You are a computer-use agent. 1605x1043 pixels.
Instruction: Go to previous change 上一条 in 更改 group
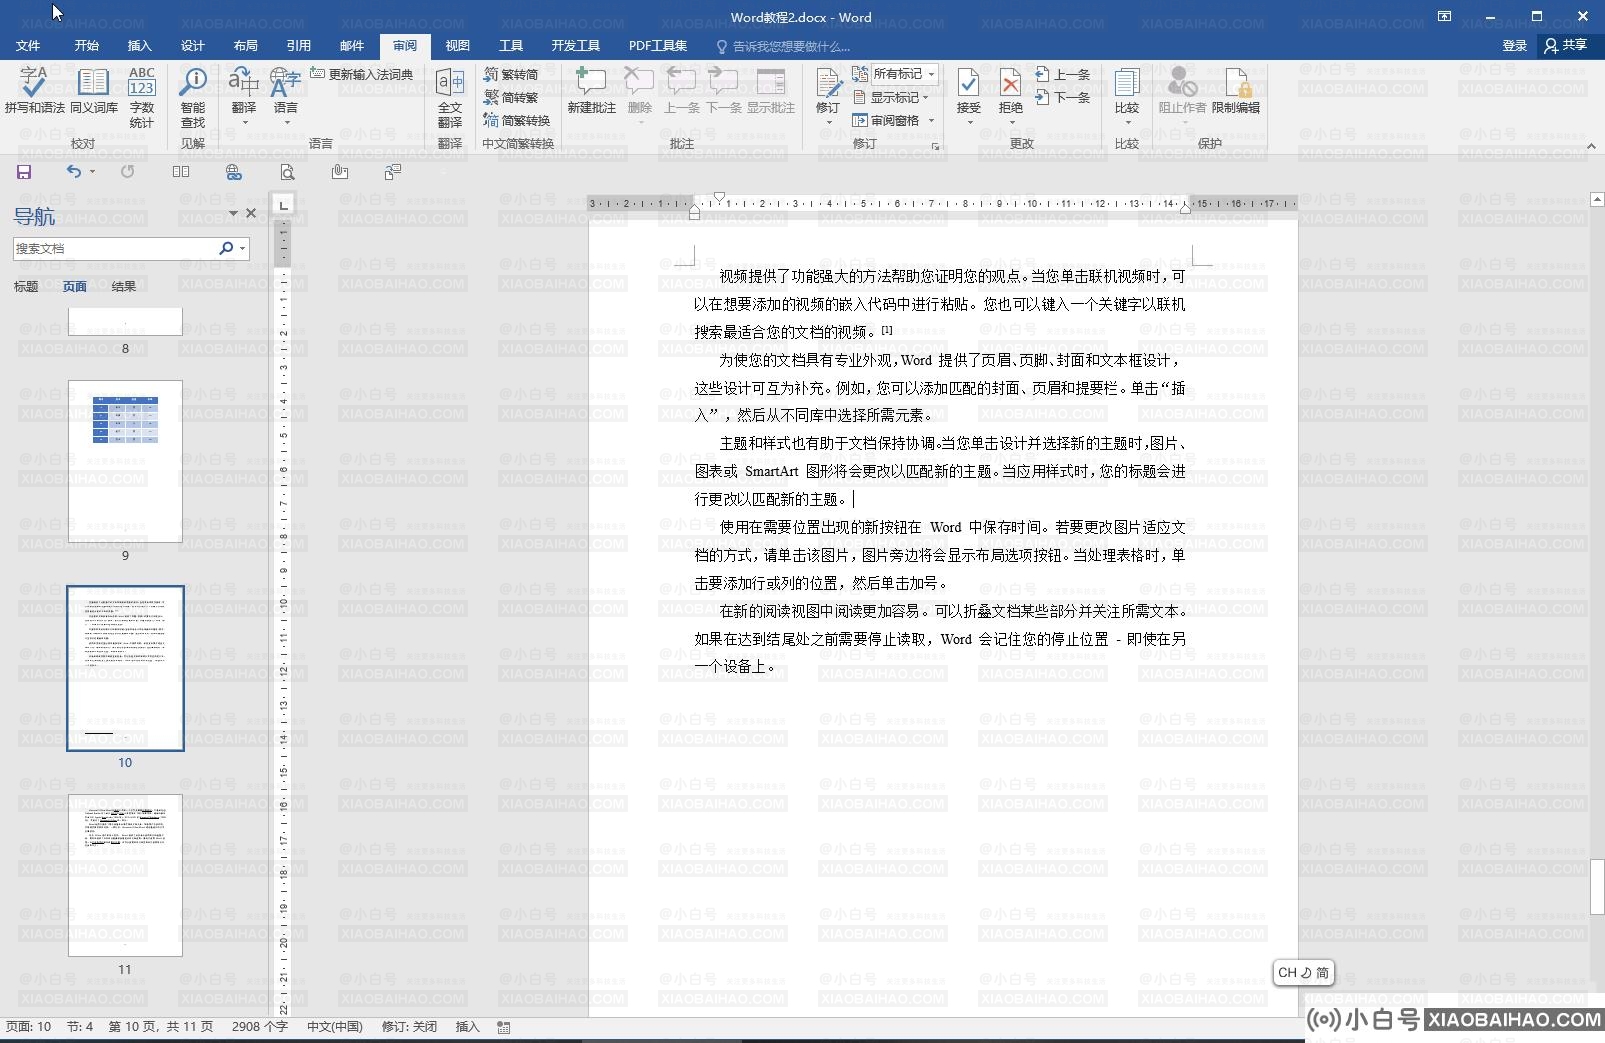(1063, 75)
